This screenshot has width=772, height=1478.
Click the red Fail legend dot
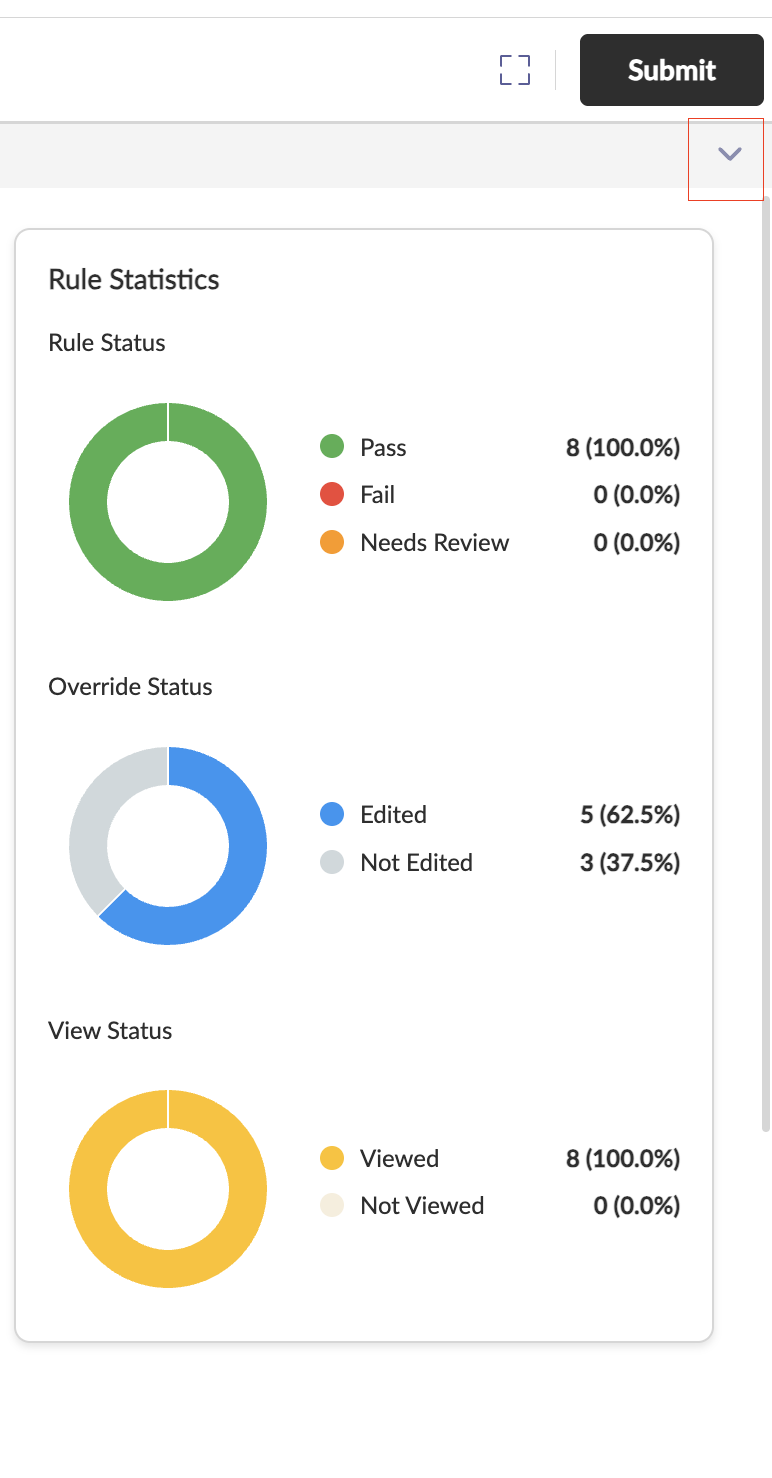coord(331,494)
